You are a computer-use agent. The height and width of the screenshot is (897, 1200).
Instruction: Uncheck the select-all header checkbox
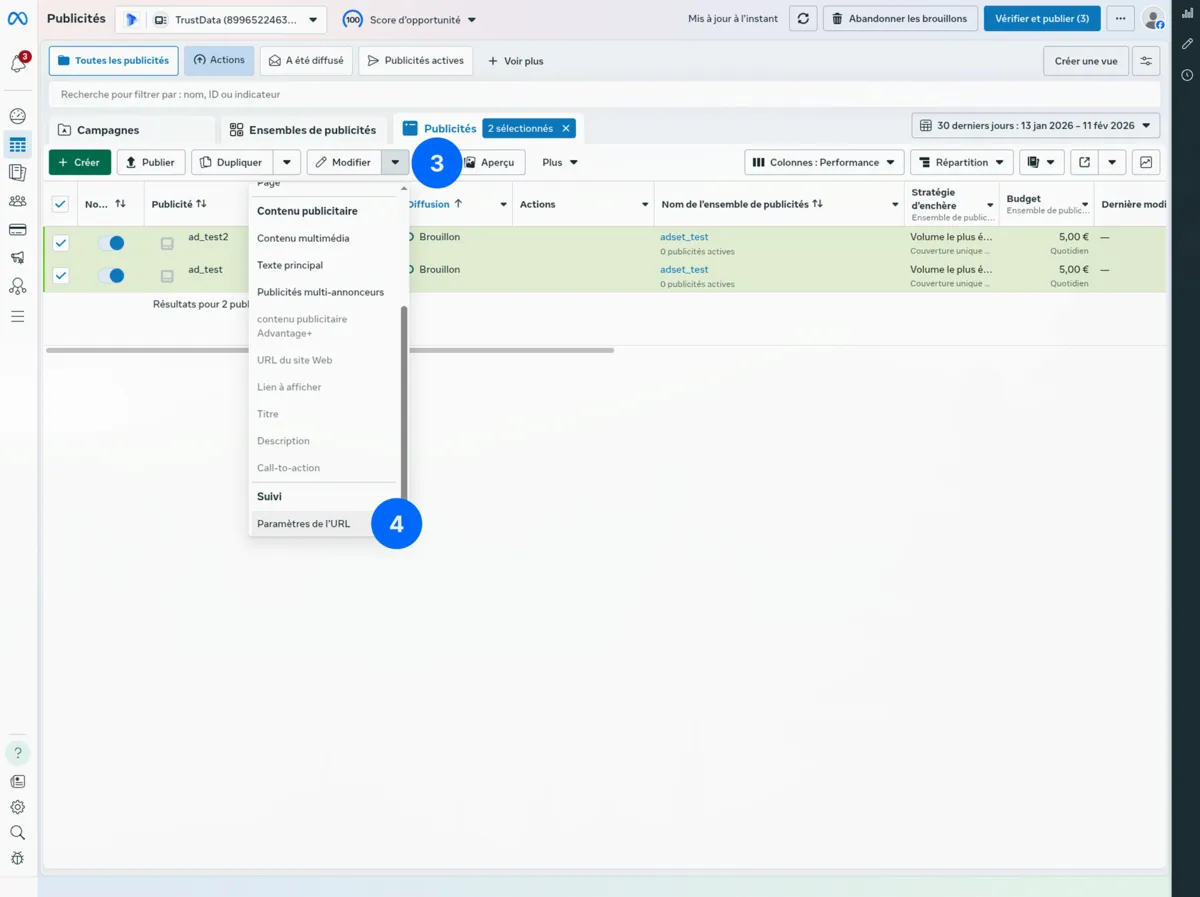pyautogui.click(x=59, y=203)
